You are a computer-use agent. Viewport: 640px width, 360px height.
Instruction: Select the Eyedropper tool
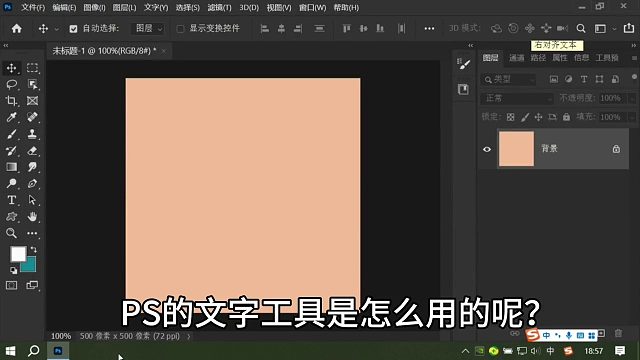11,118
